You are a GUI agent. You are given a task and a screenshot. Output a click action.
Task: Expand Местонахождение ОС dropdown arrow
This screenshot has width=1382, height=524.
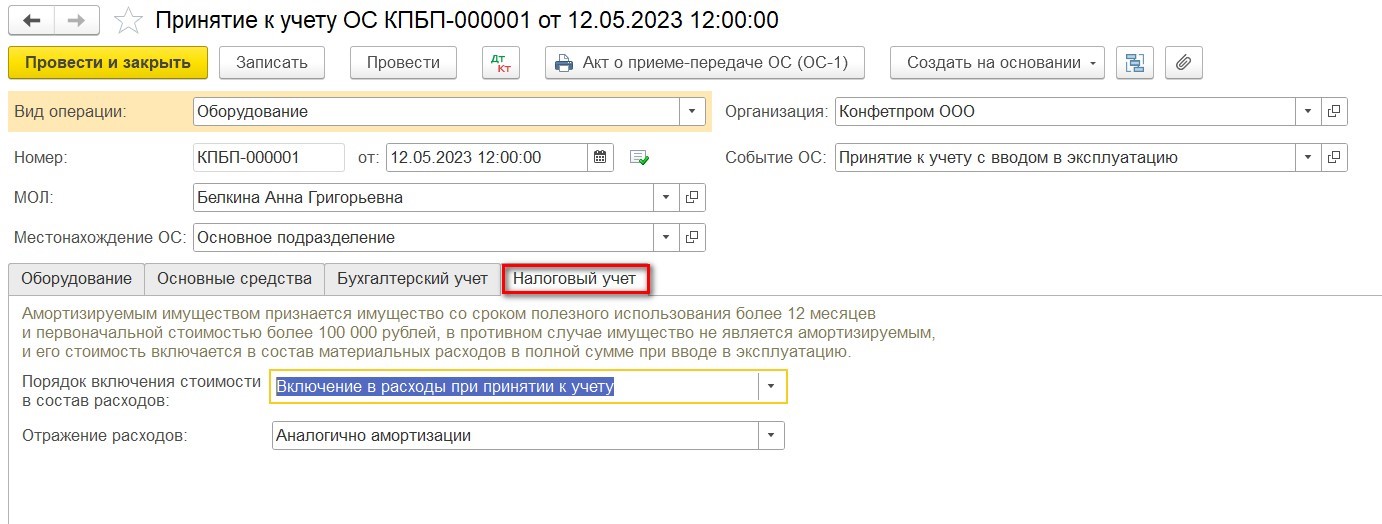click(666, 238)
